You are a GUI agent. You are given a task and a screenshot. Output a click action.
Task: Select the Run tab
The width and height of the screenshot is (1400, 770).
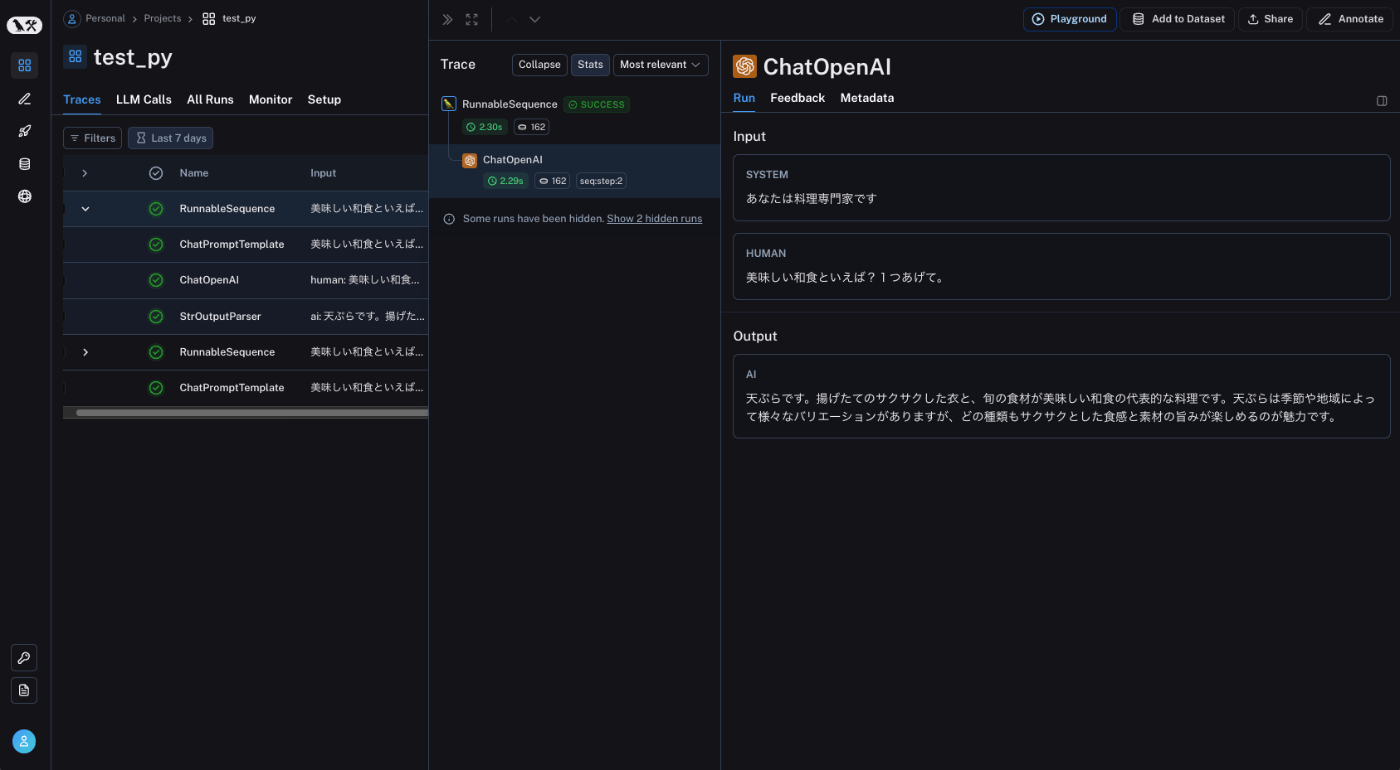(744, 98)
